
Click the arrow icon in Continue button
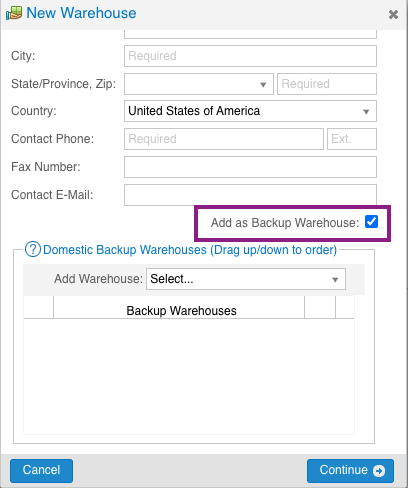pos(379,471)
